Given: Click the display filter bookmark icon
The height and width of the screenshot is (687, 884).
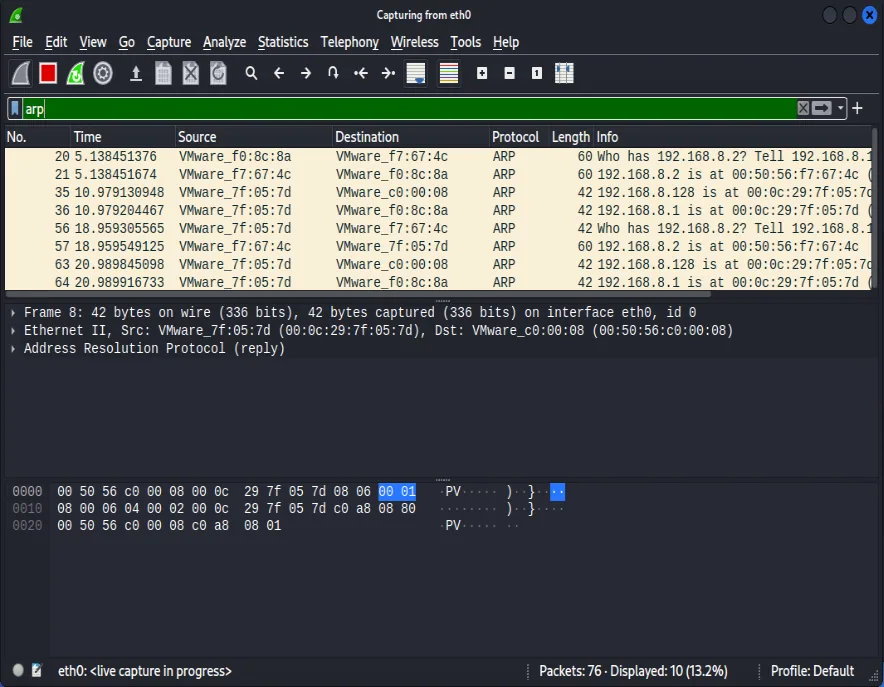Looking at the screenshot, I should point(15,108).
